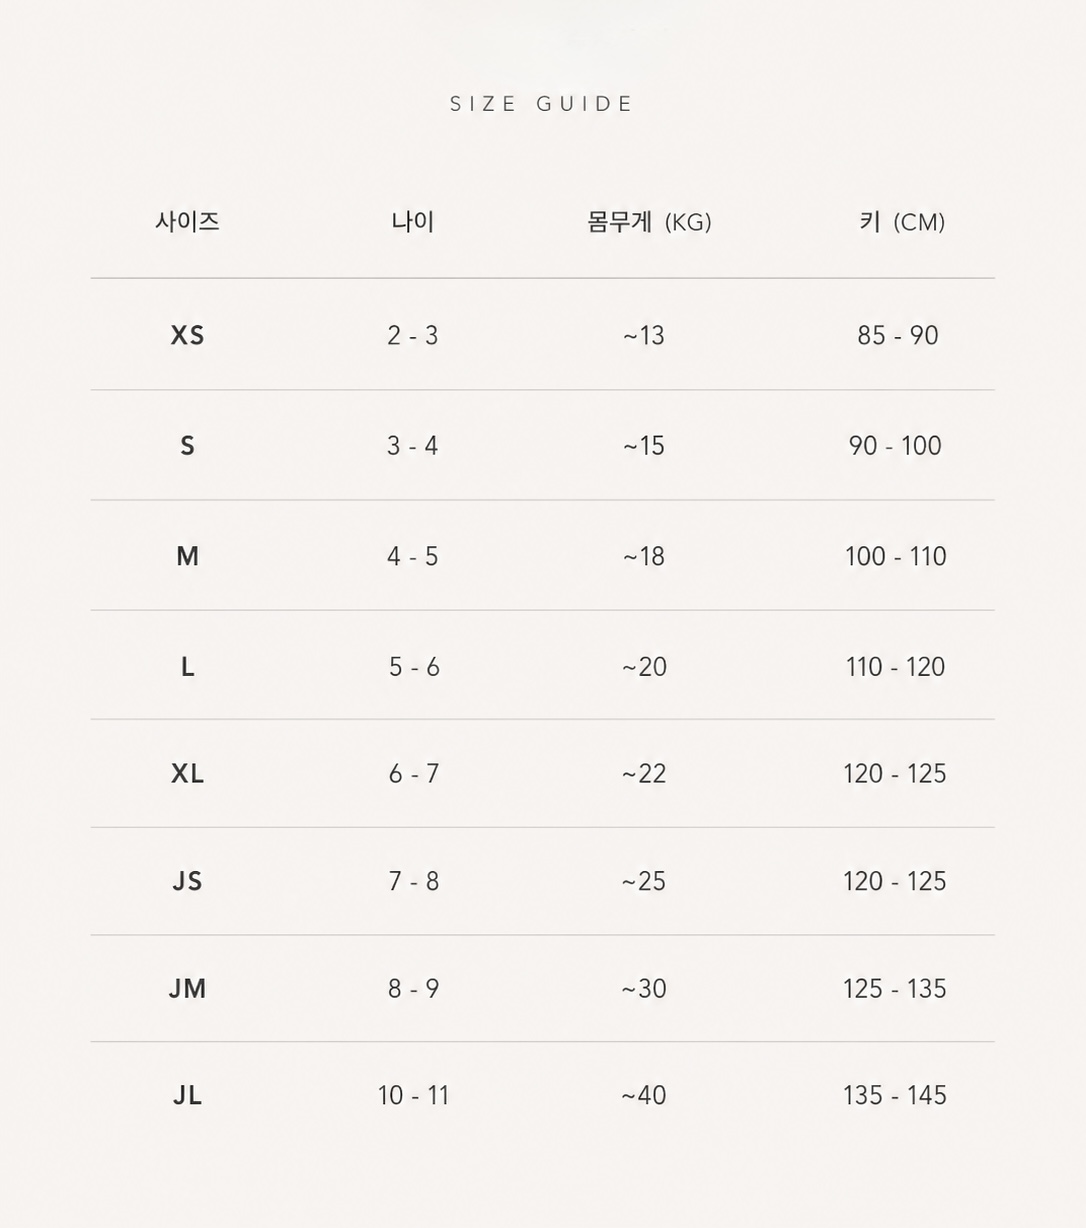
Task: Select the height value 110 - 120
Action: pos(895,667)
